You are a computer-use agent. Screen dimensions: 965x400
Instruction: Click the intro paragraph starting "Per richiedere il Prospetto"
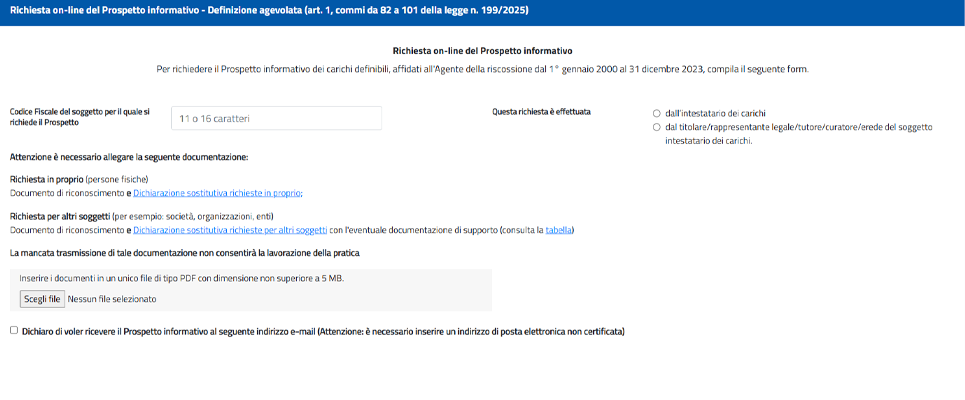point(482,69)
